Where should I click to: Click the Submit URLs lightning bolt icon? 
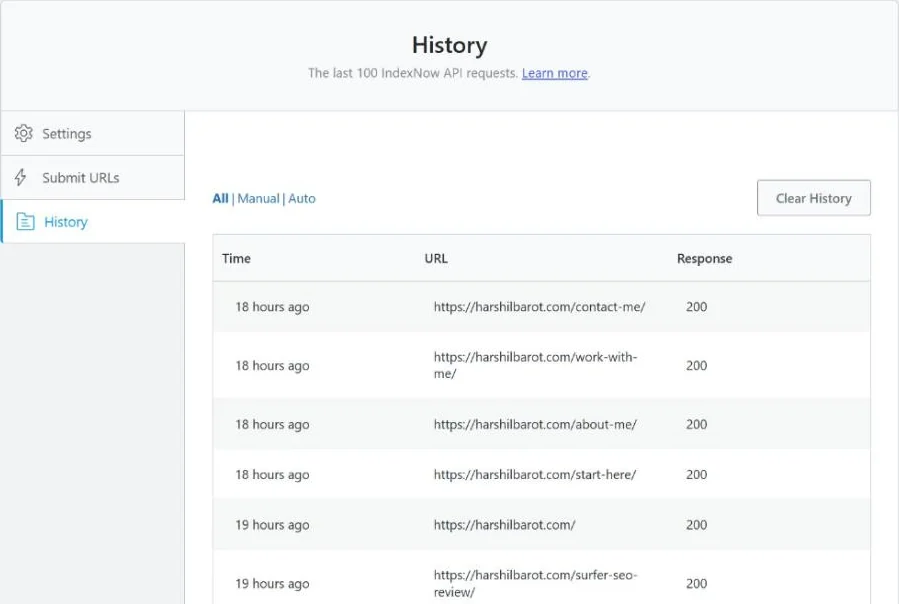click(x=21, y=177)
